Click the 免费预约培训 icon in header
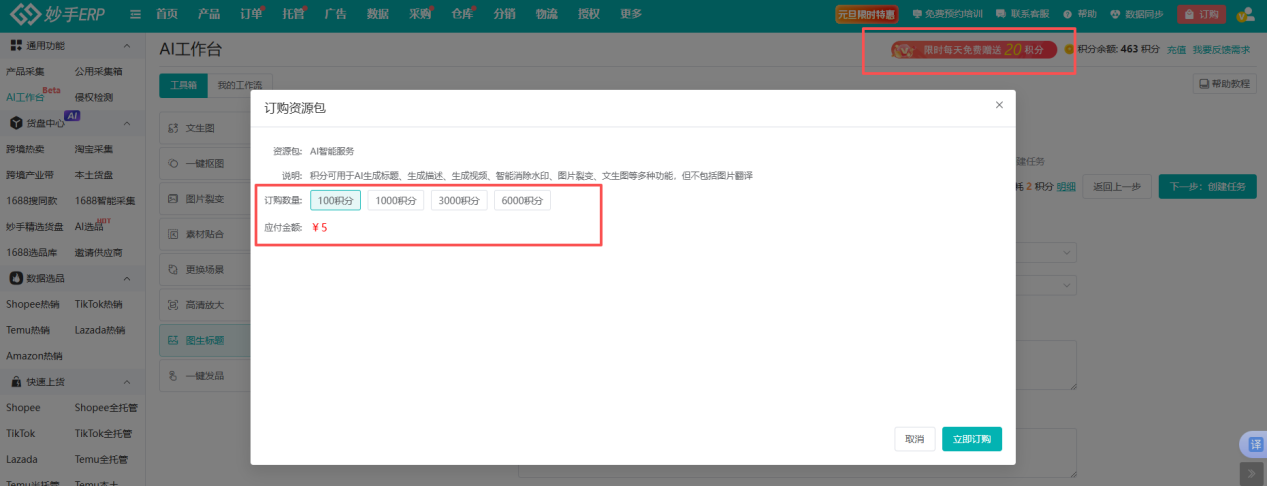The width and height of the screenshot is (1267, 486). pyautogui.click(x=917, y=15)
